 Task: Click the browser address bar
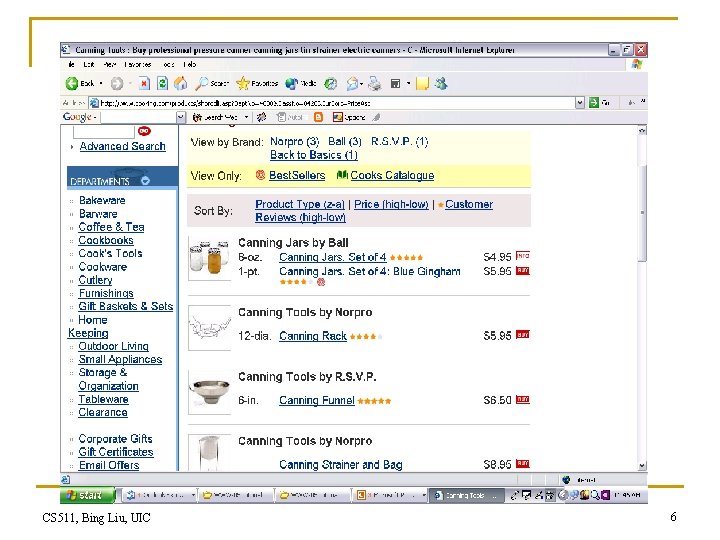pos(337,103)
